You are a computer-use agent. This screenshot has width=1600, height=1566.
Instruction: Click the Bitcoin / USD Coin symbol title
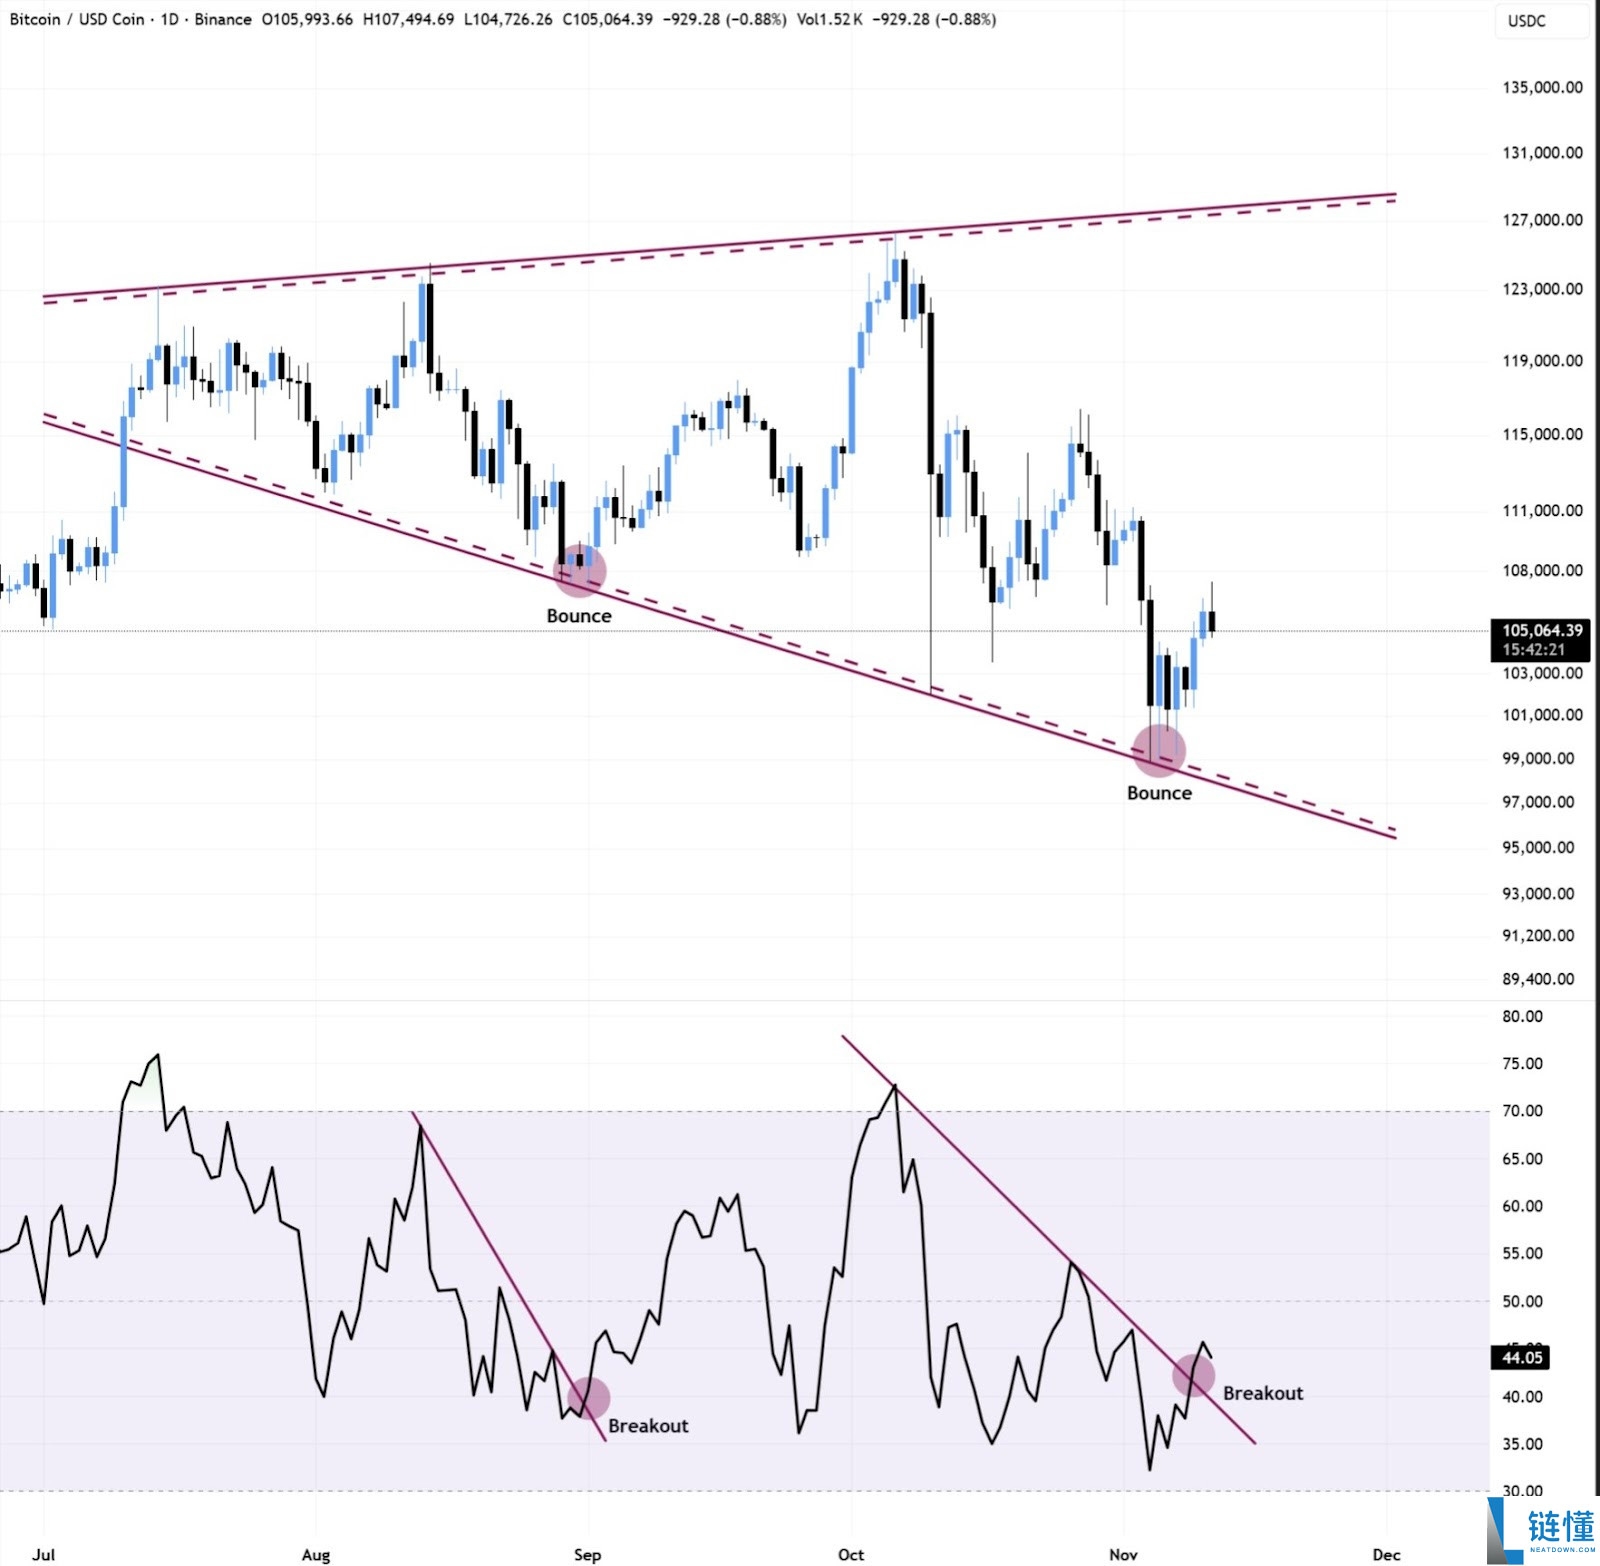coord(77,19)
